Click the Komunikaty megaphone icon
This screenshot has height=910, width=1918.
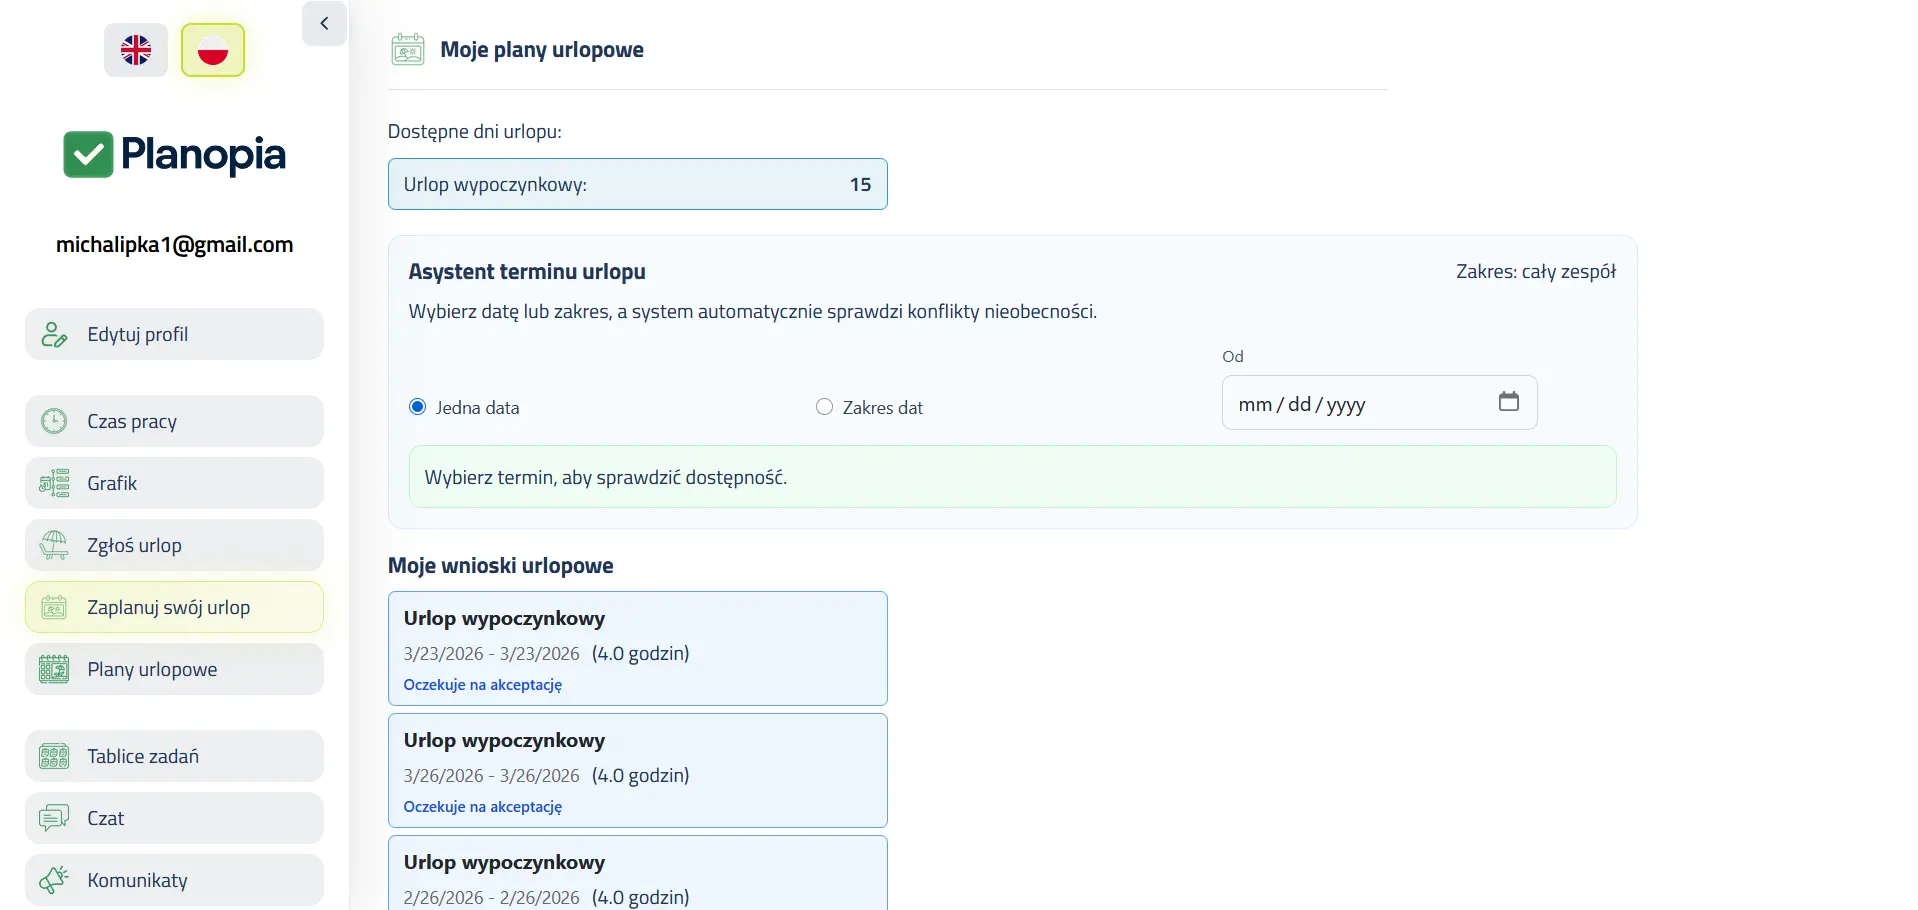(x=54, y=880)
